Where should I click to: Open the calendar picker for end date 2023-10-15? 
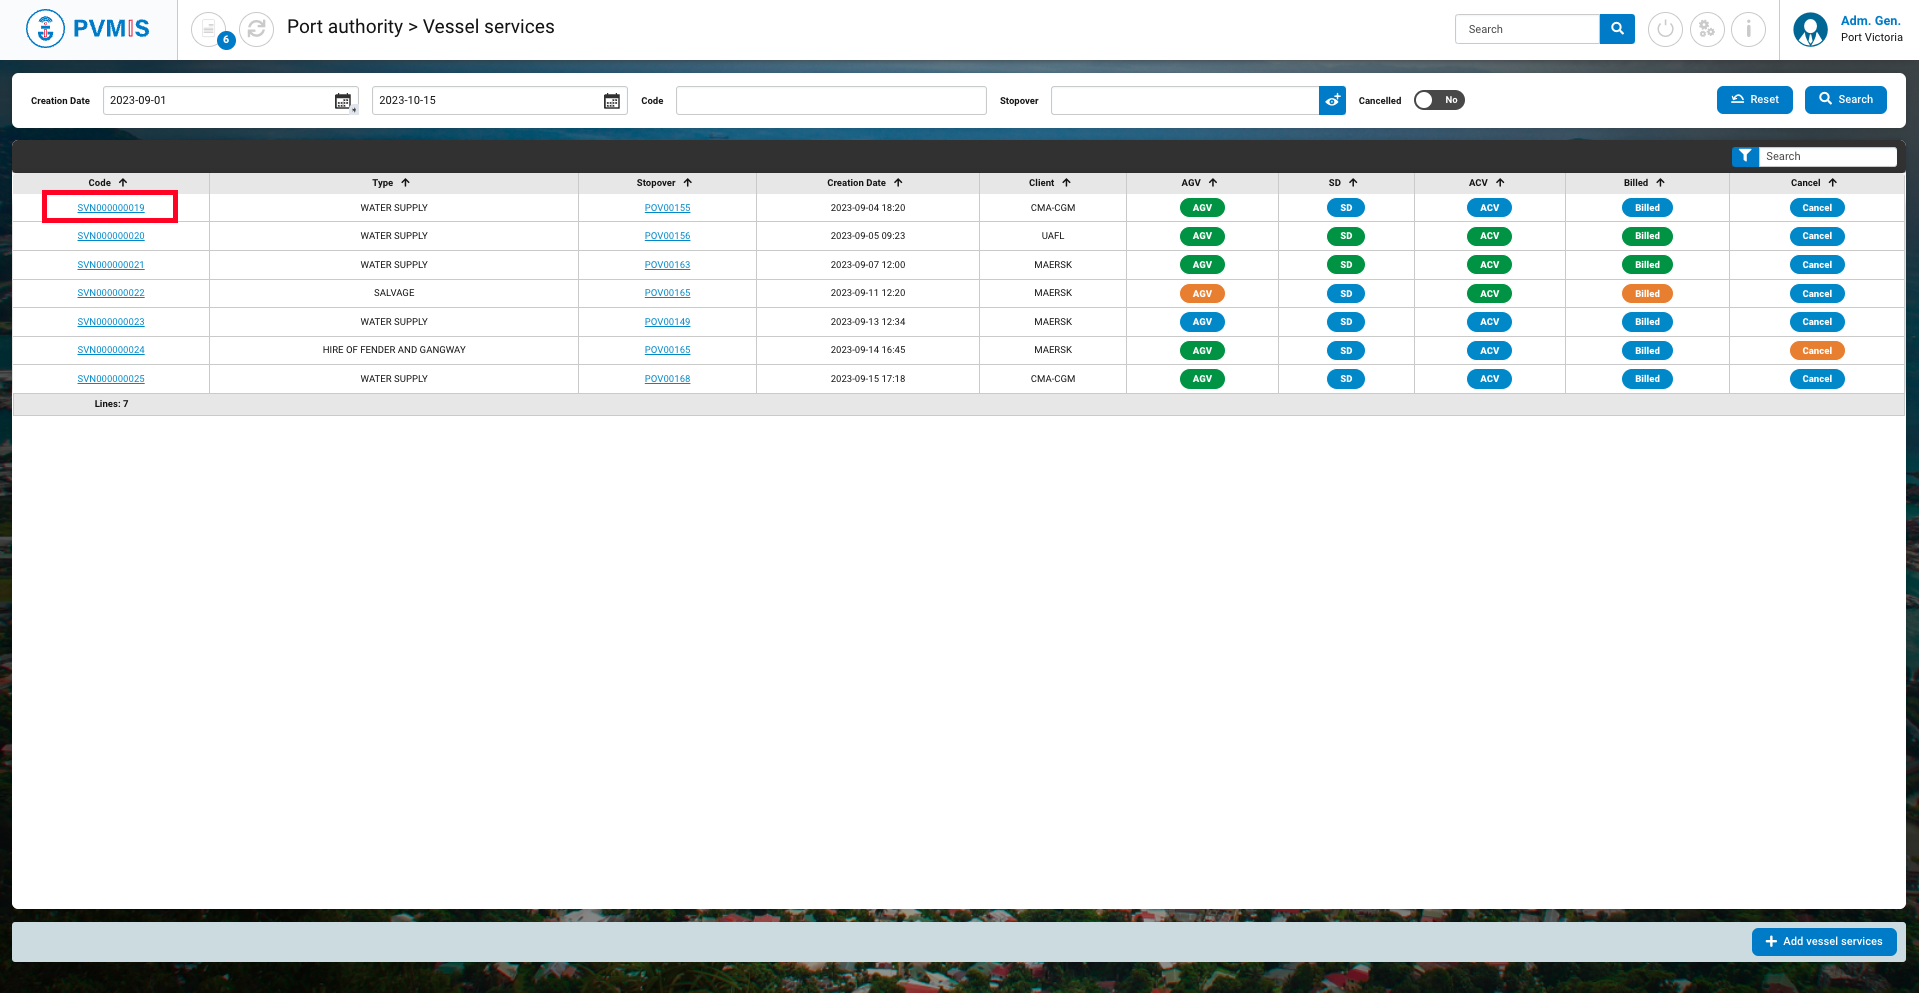tap(612, 101)
